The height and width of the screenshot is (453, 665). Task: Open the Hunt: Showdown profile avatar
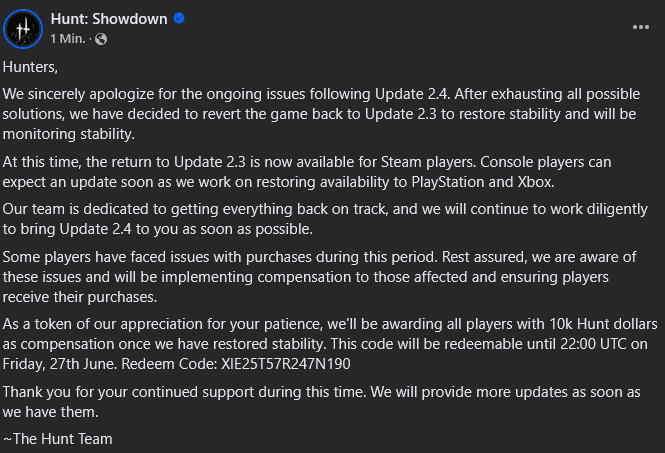point(23,28)
